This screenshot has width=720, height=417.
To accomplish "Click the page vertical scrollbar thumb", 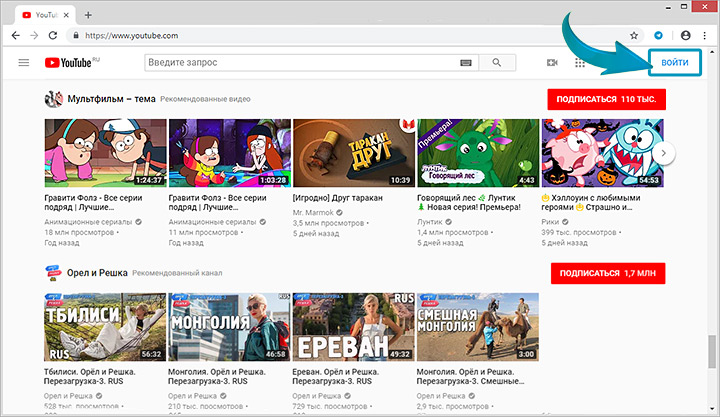I will [x=712, y=351].
